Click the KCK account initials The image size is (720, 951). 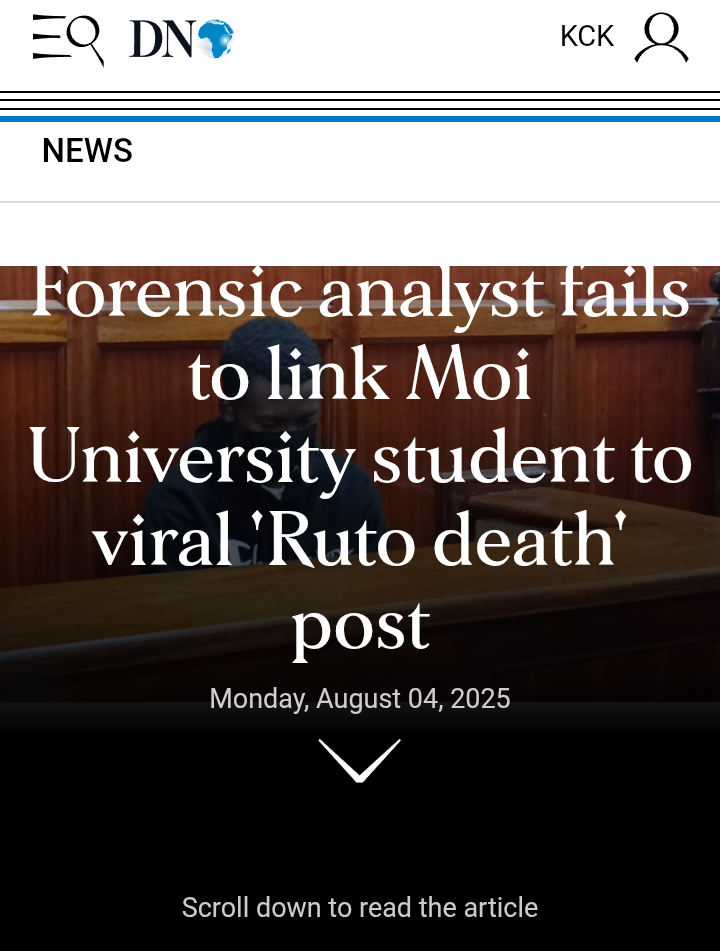(x=586, y=37)
